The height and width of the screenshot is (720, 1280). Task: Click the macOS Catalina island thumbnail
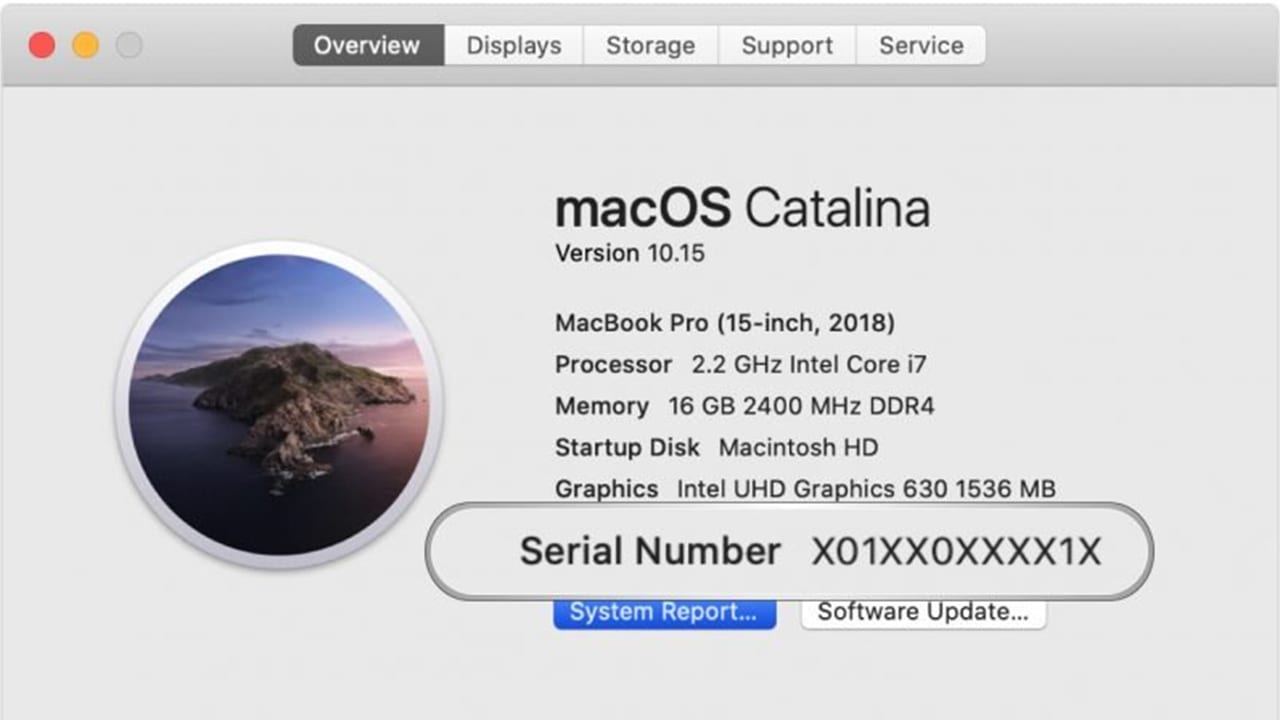pyautogui.click(x=280, y=405)
